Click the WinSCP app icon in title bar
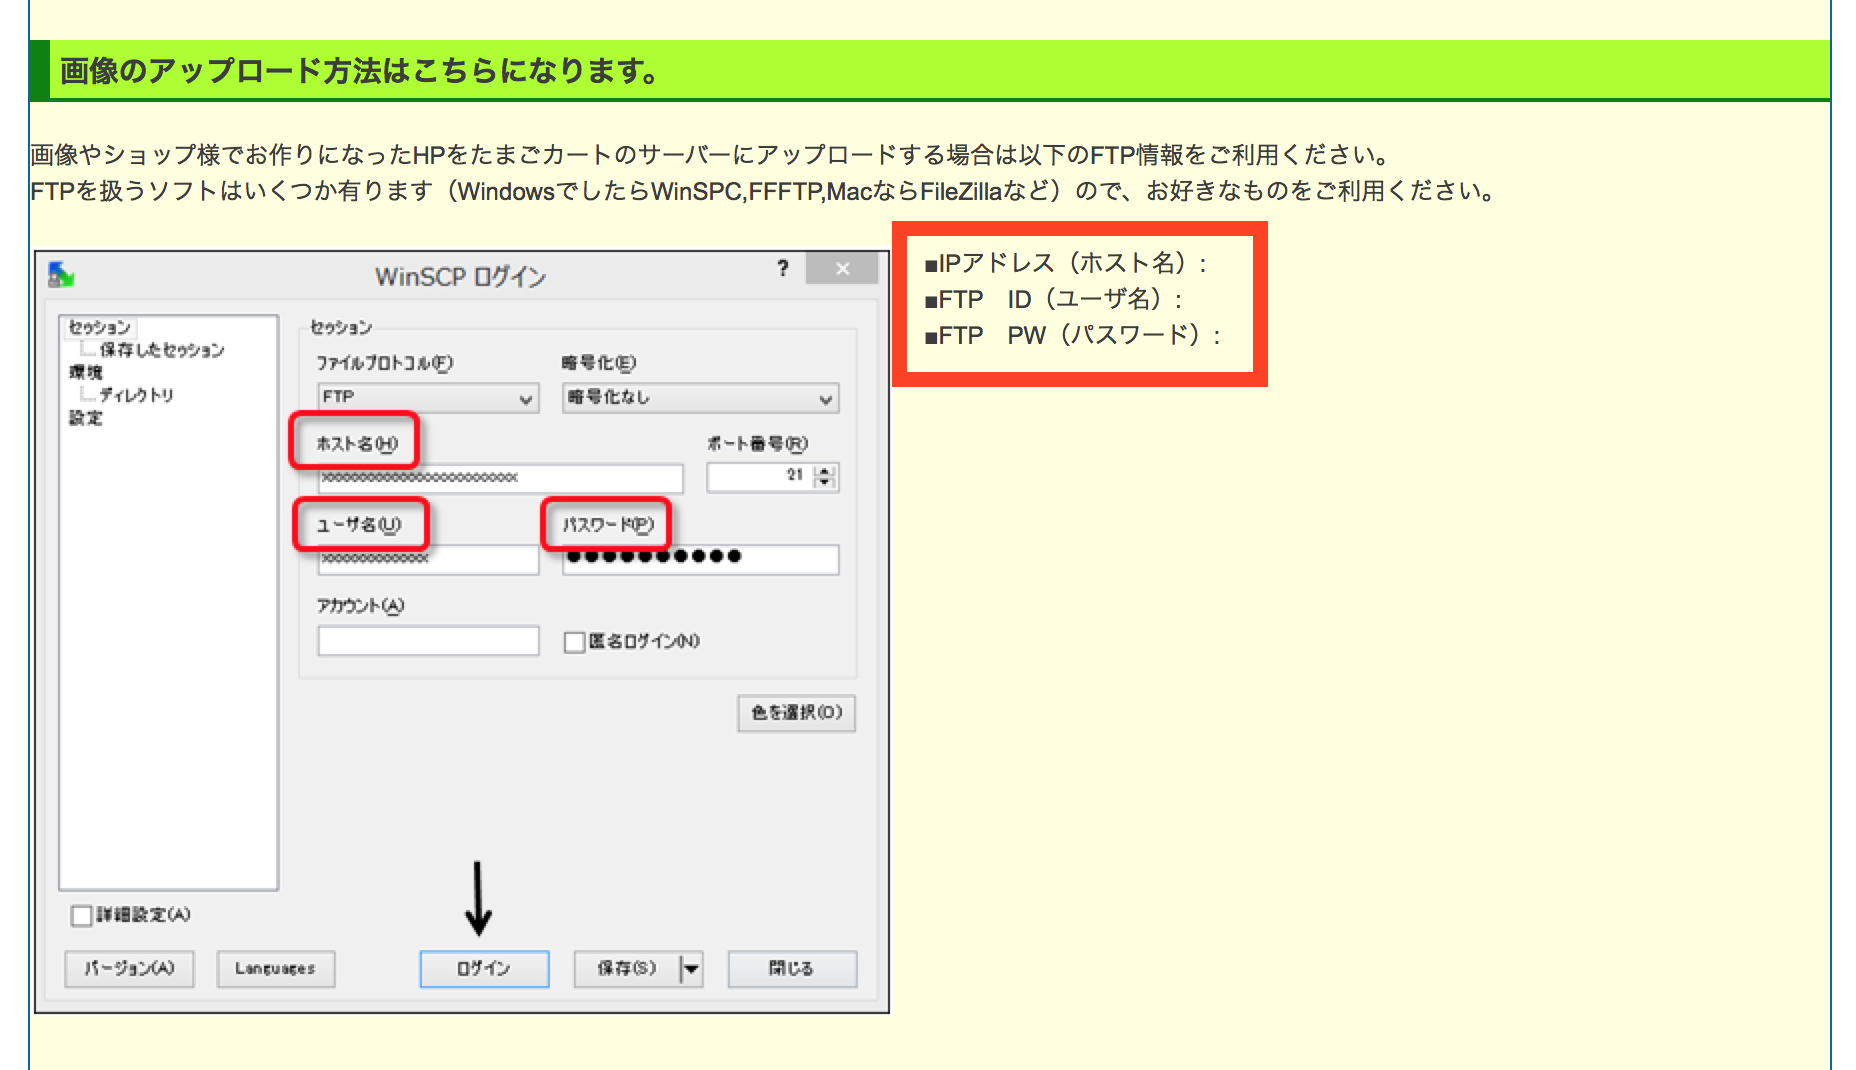 click(61, 273)
